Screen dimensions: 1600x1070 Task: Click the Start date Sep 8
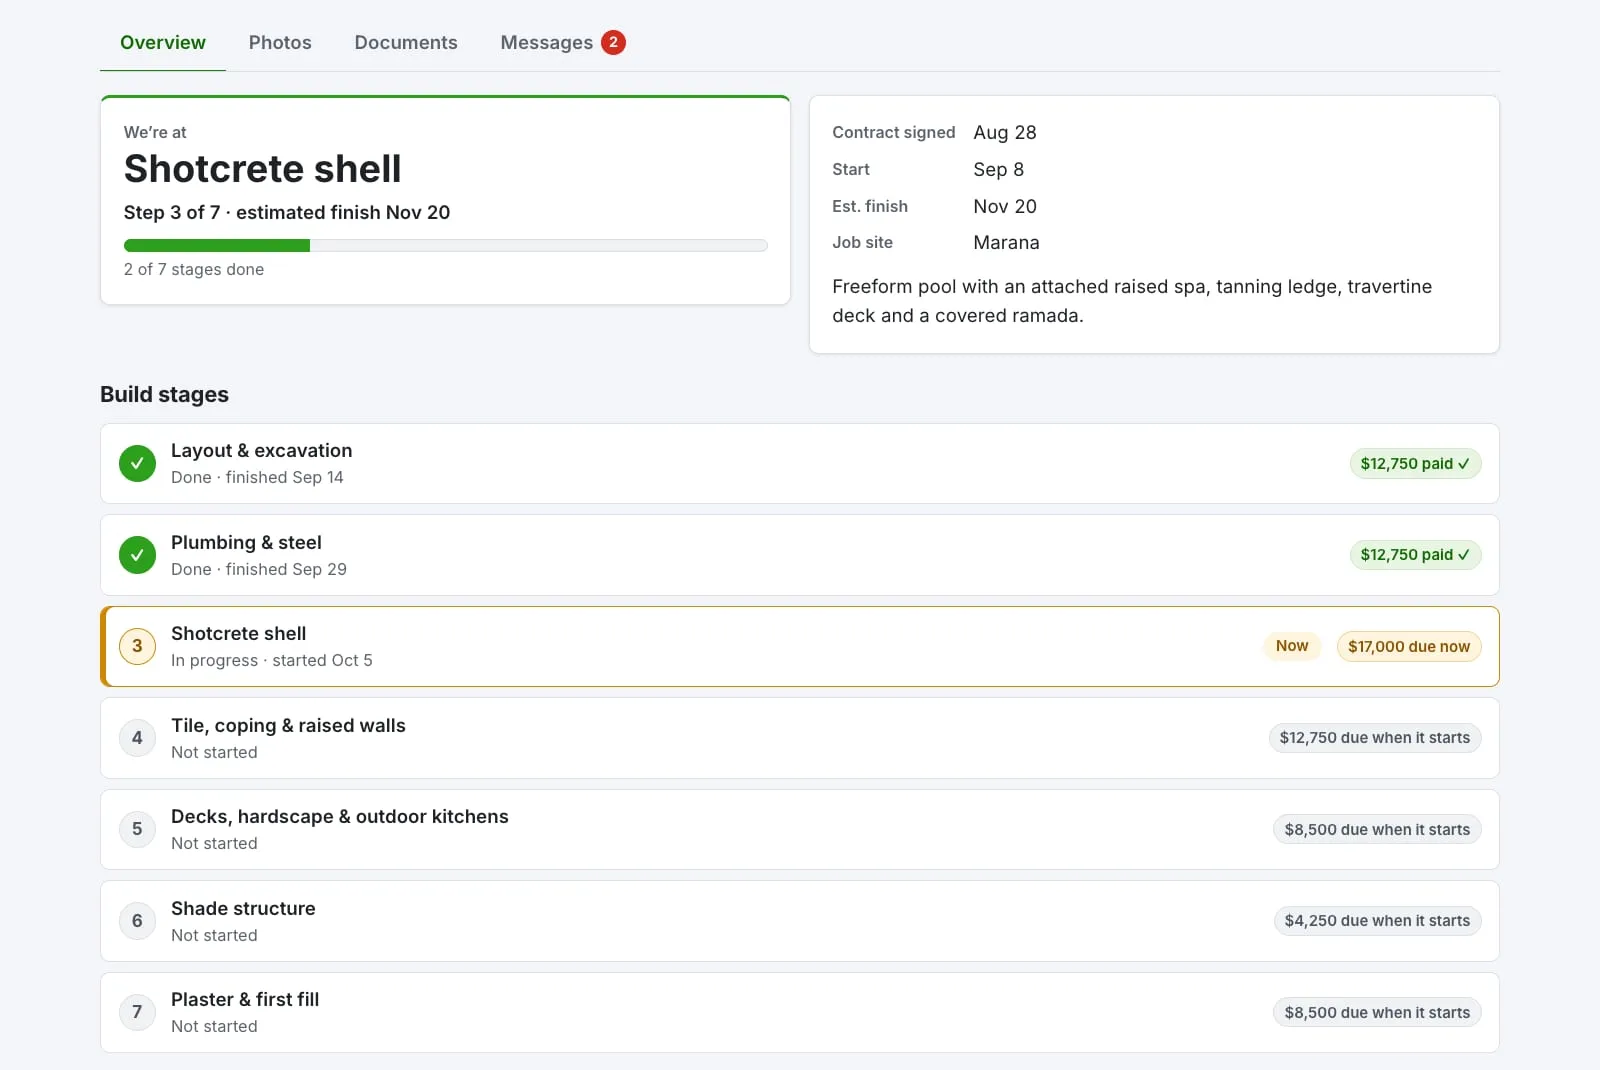click(x=999, y=170)
